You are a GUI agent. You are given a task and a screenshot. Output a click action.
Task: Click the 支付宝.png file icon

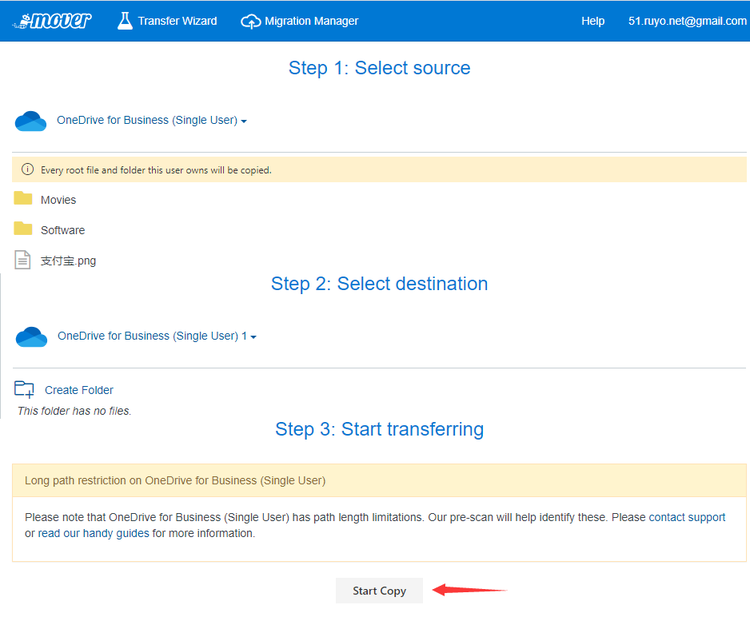tap(22, 260)
